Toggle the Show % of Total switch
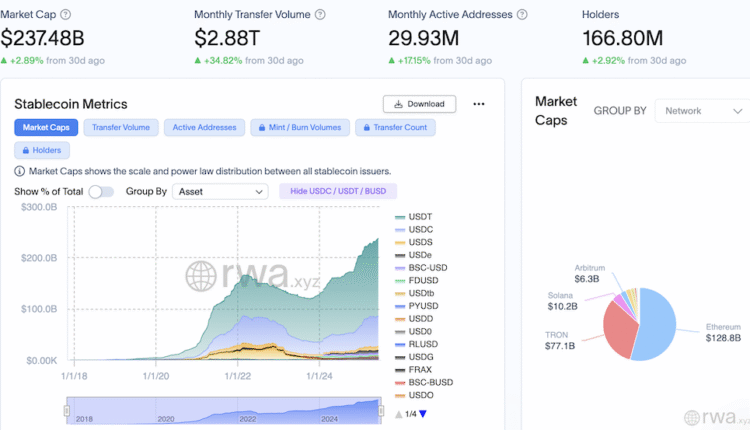The width and height of the screenshot is (750, 430). click(101, 191)
